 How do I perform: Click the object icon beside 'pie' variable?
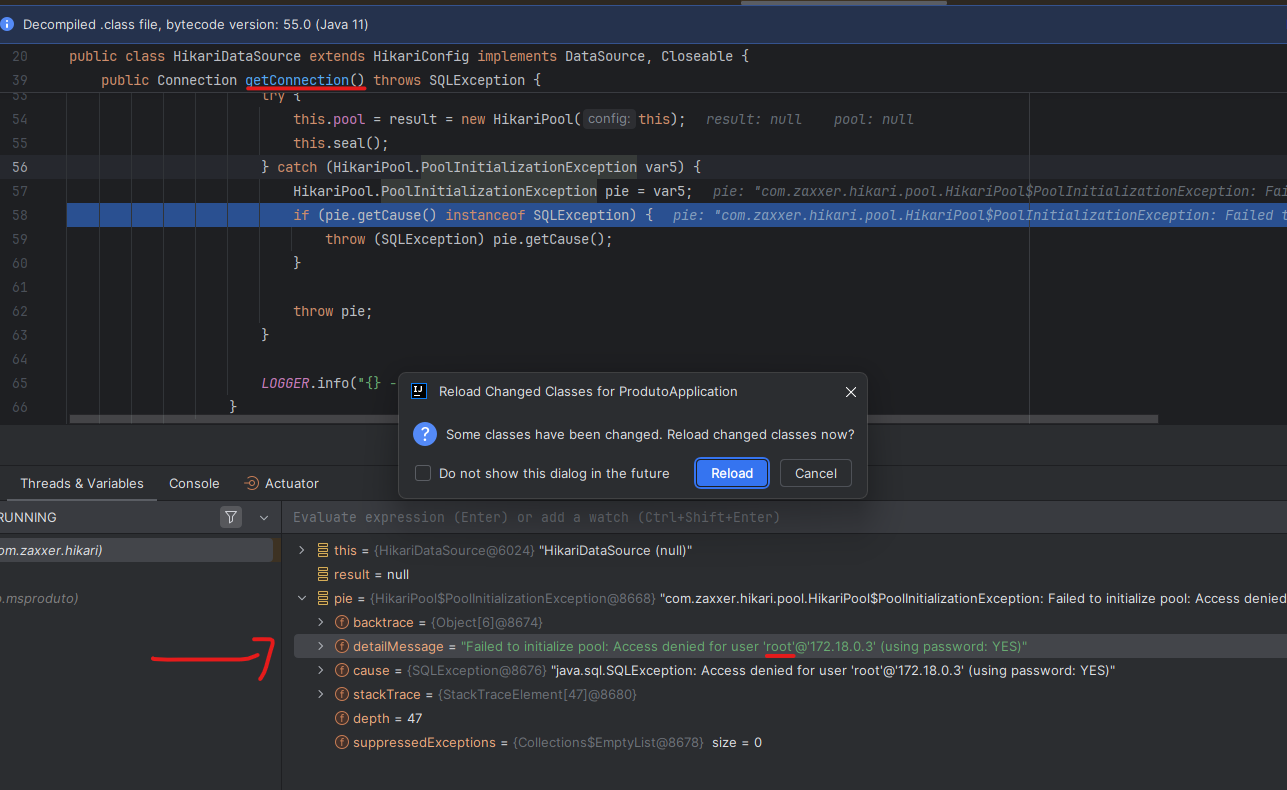(323, 599)
